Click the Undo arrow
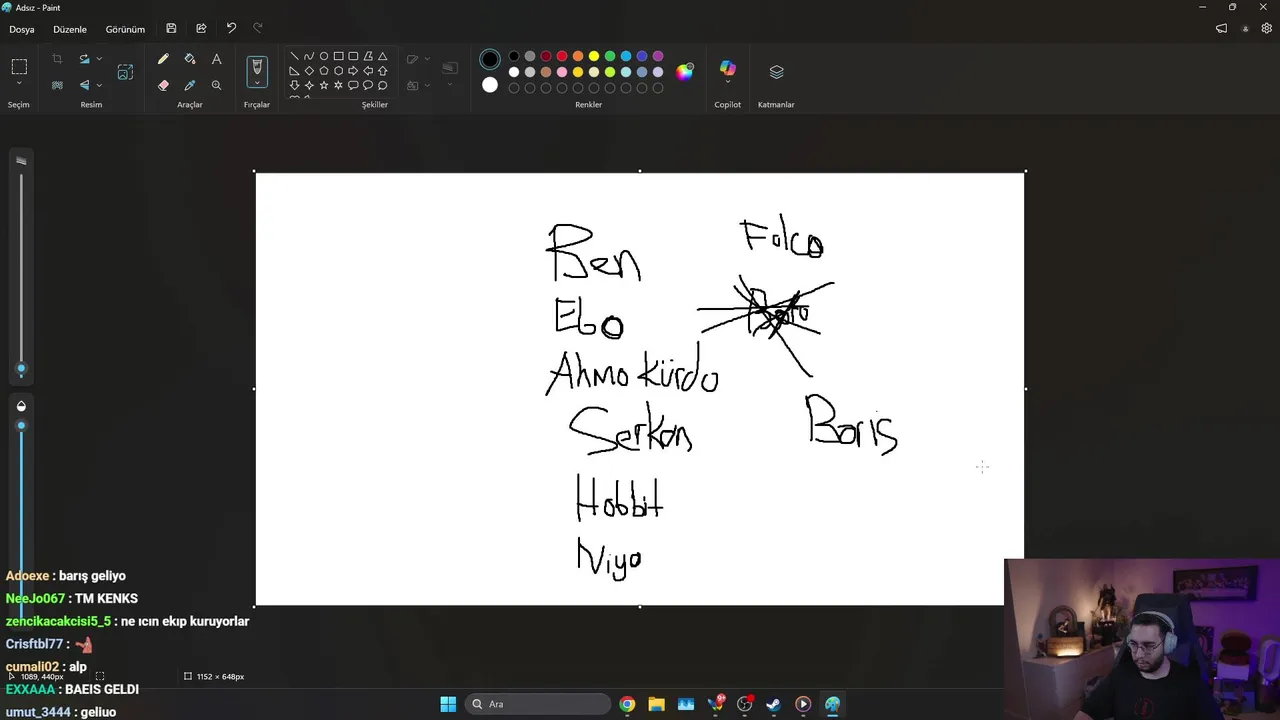Screen dimensions: 1280x720 pos(231,28)
